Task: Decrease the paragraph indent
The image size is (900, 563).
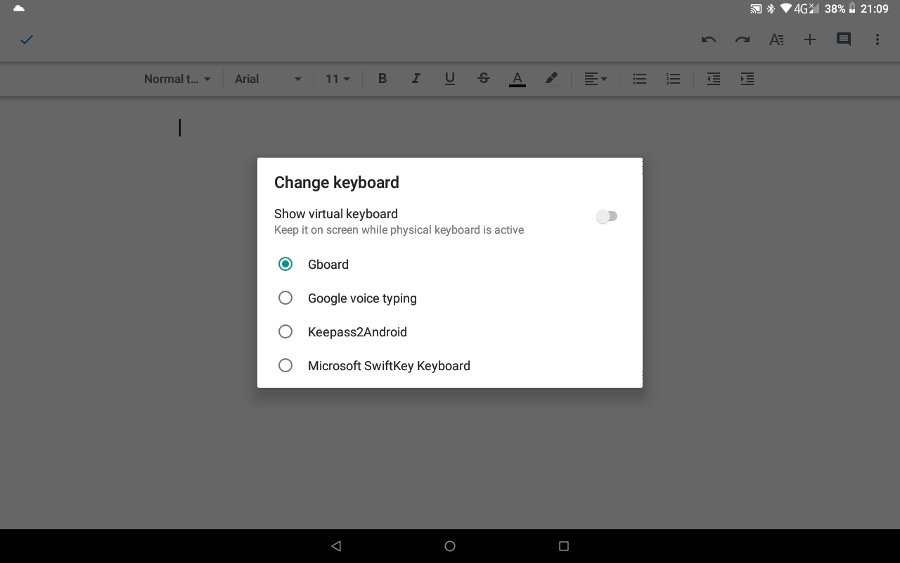Action: coord(713,79)
